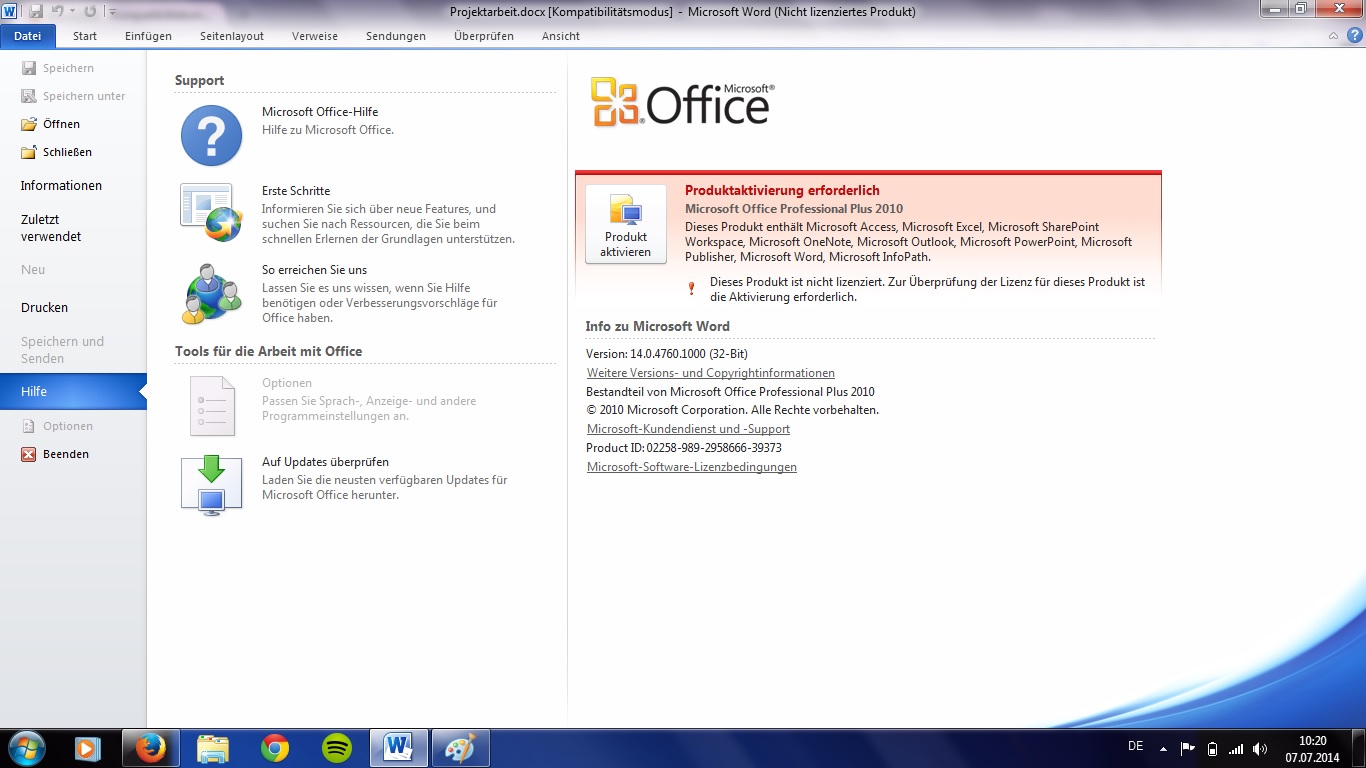The width and height of the screenshot is (1366, 768).
Task: Open the quick access toolbar customize dropdown
Action: [112, 12]
